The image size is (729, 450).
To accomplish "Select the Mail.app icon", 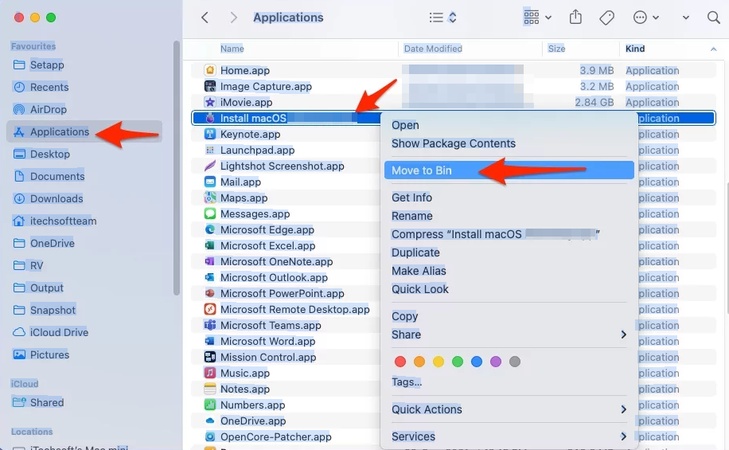I will pyautogui.click(x=210, y=182).
